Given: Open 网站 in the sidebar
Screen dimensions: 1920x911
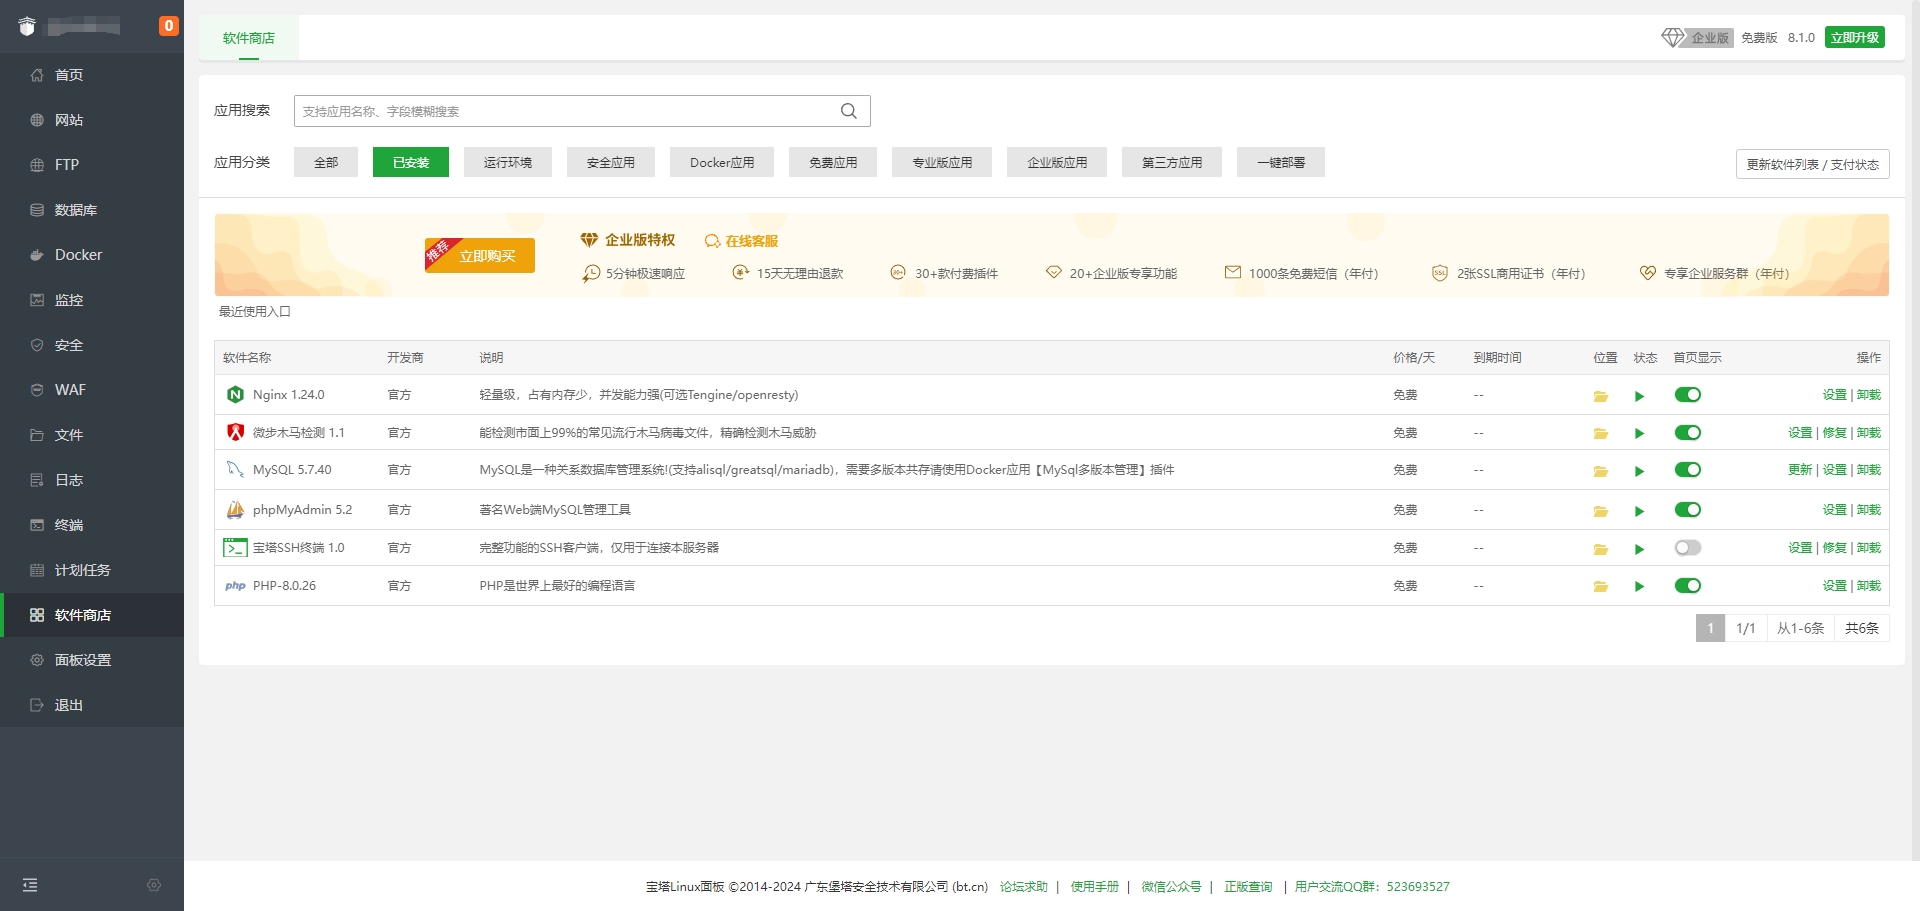Looking at the screenshot, I should point(92,120).
